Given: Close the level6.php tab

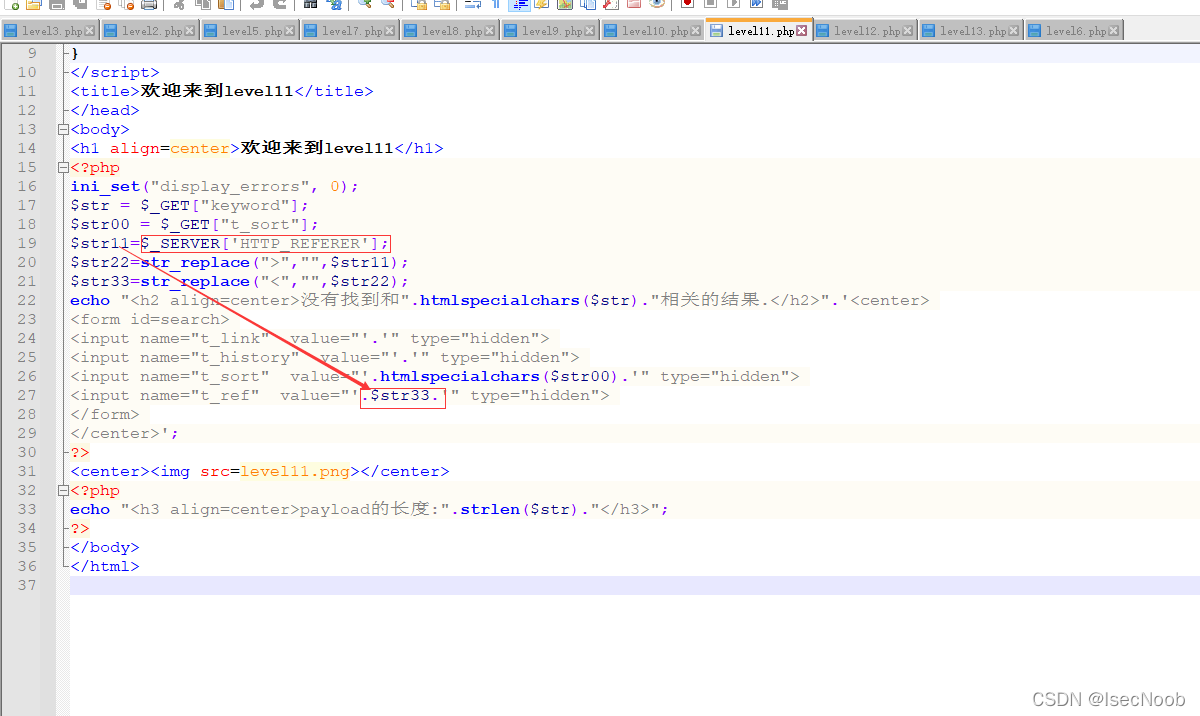Looking at the screenshot, I should tap(1114, 32).
